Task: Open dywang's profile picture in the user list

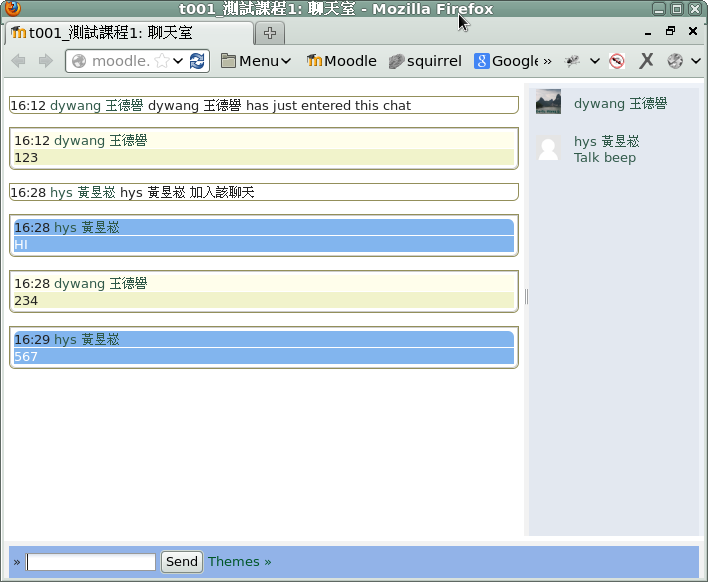Action: pyautogui.click(x=548, y=102)
